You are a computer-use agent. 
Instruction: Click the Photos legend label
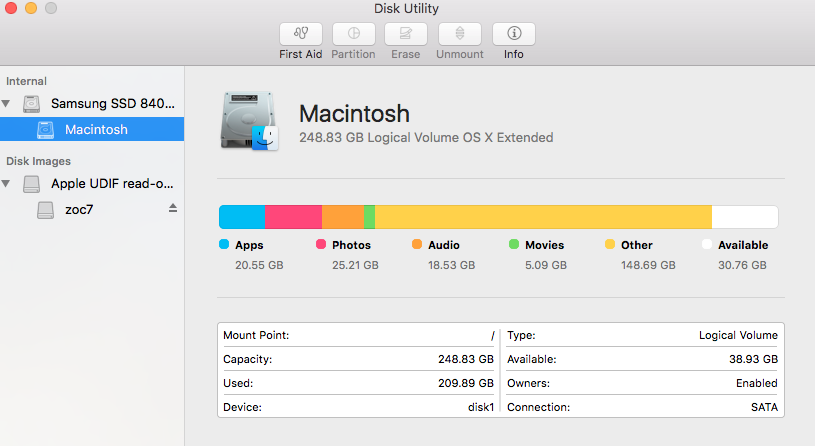click(351, 245)
